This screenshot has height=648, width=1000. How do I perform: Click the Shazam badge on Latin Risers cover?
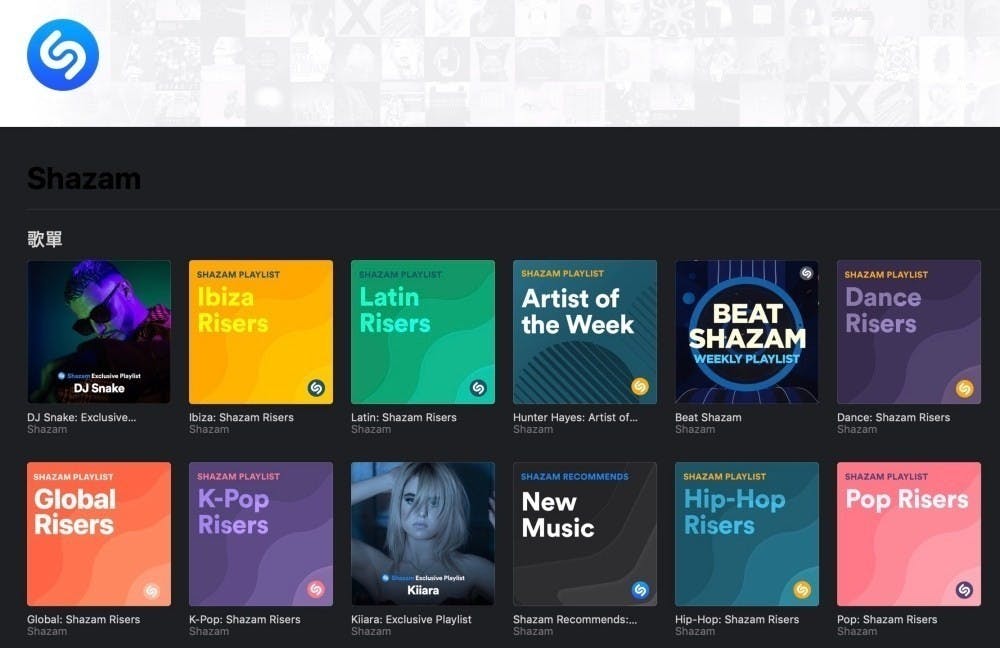[x=480, y=388]
